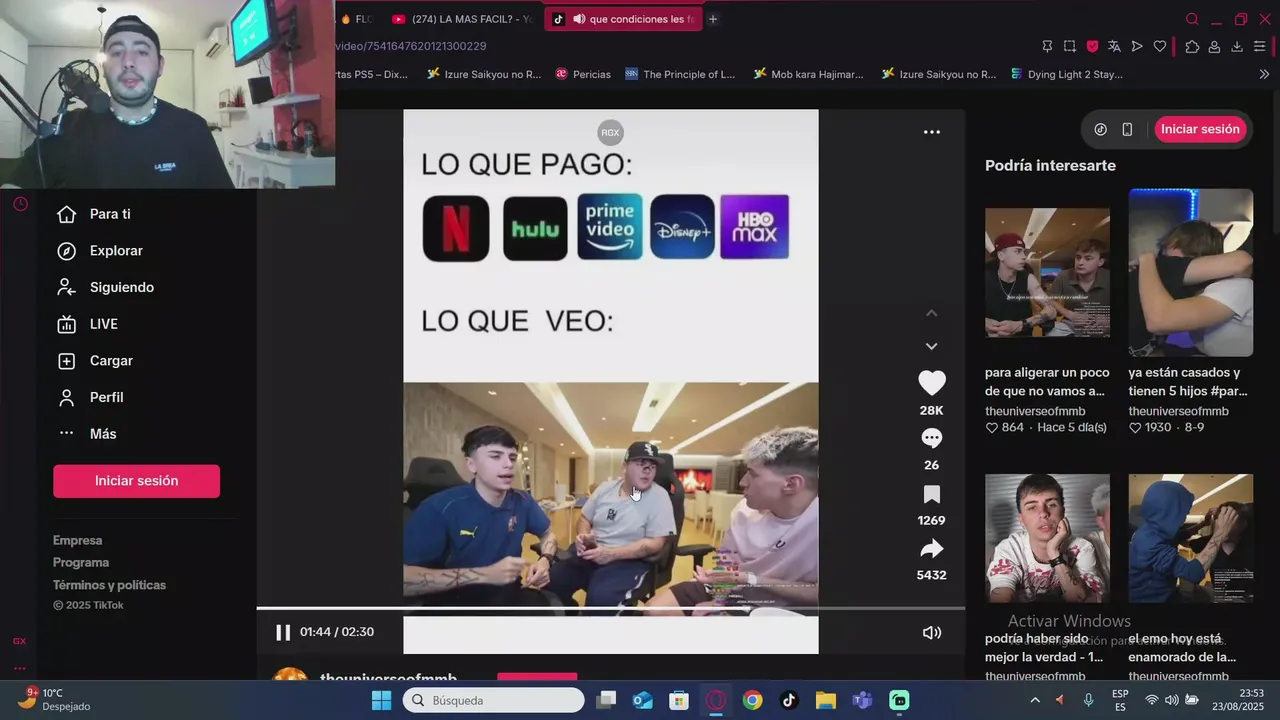Select the 'que condiciones les' TikTok tab
This screenshot has height=720, width=1280.
623,19
